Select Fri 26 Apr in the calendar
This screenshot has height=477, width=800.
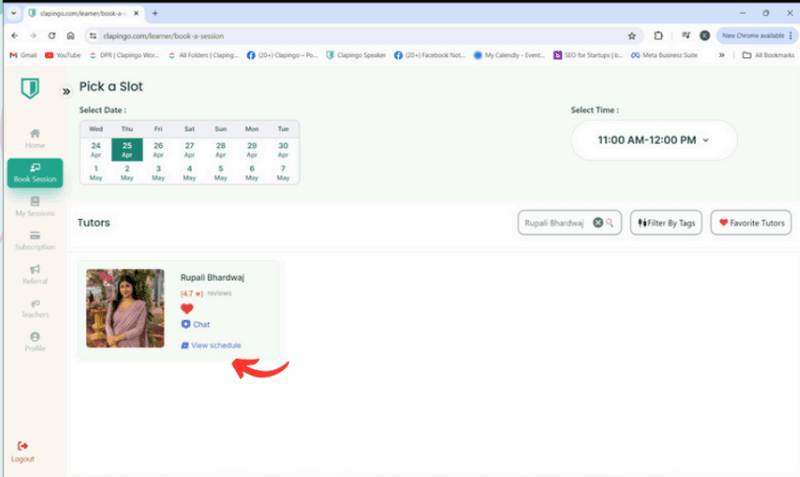click(158, 149)
